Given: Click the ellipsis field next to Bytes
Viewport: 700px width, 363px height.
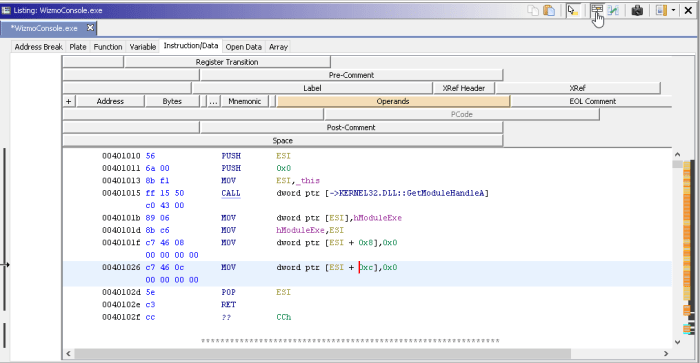Looking at the screenshot, I should pyautogui.click(x=213, y=101).
